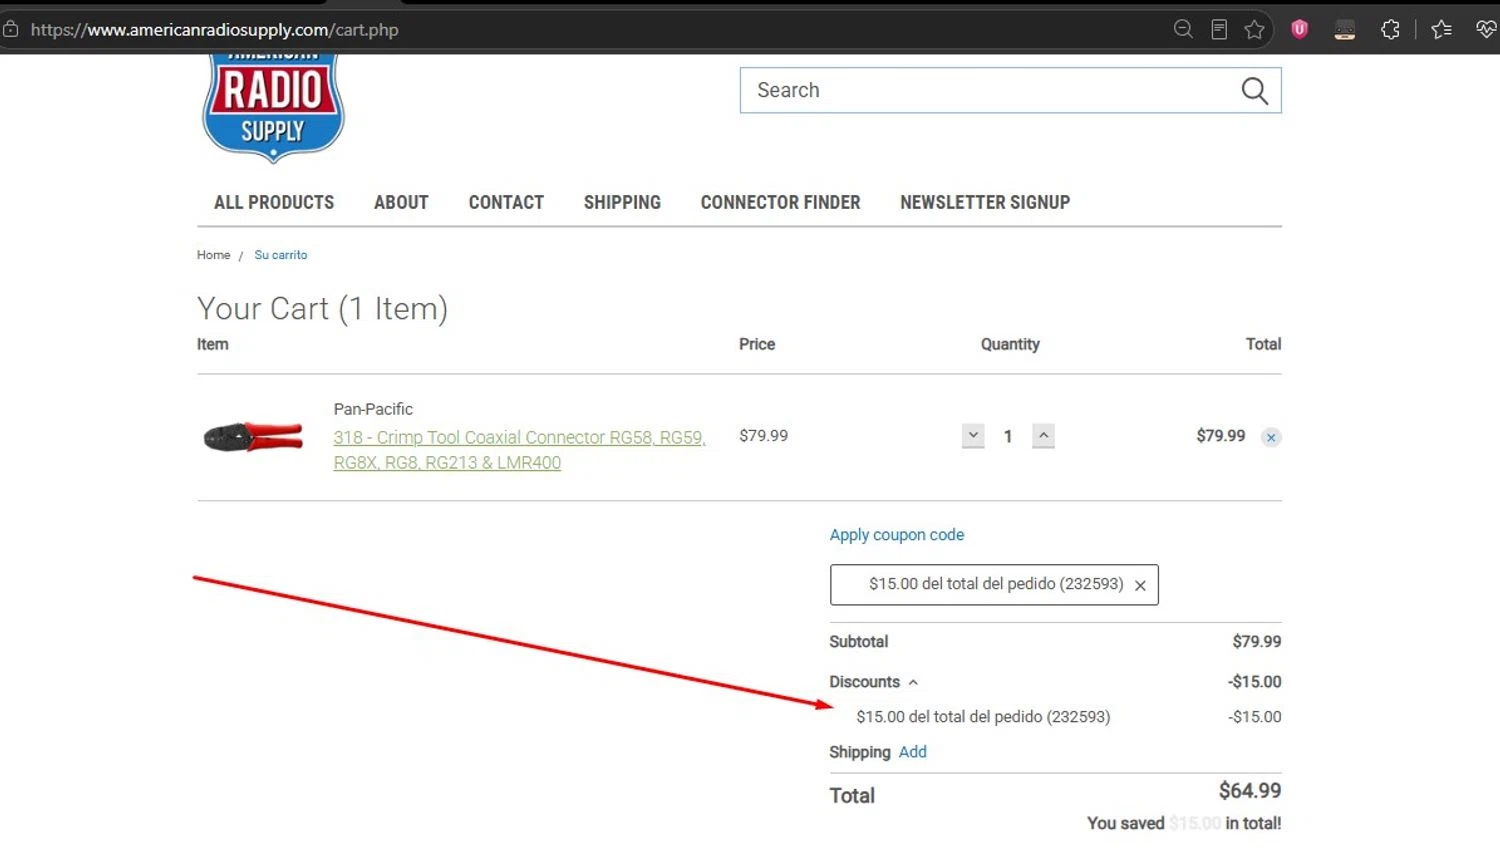The height and width of the screenshot is (849, 1500).
Task: Open the favorites list icon
Action: [1441, 29]
